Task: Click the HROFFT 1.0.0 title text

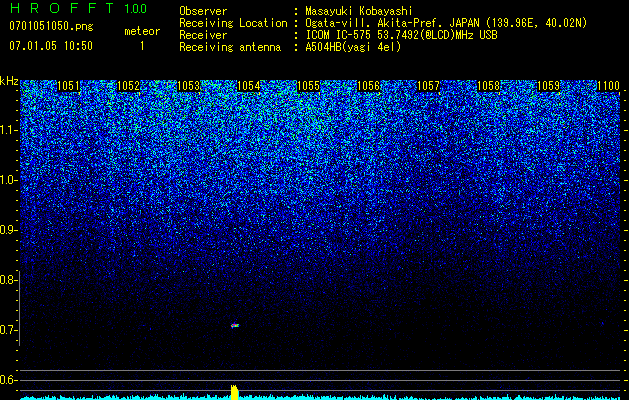Action: click(78, 8)
